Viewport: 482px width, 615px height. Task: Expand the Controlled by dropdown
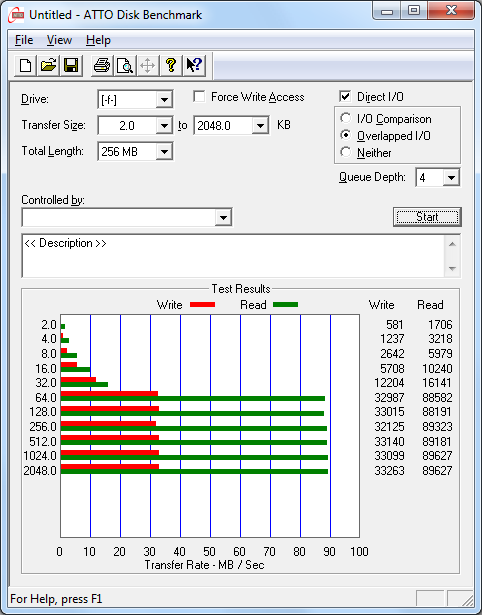(223, 217)
